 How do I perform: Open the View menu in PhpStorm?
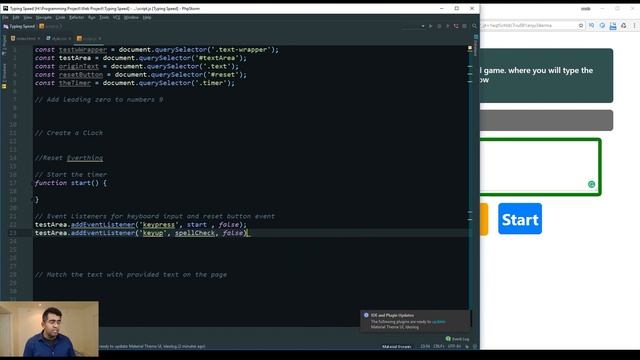click(27, 18)
